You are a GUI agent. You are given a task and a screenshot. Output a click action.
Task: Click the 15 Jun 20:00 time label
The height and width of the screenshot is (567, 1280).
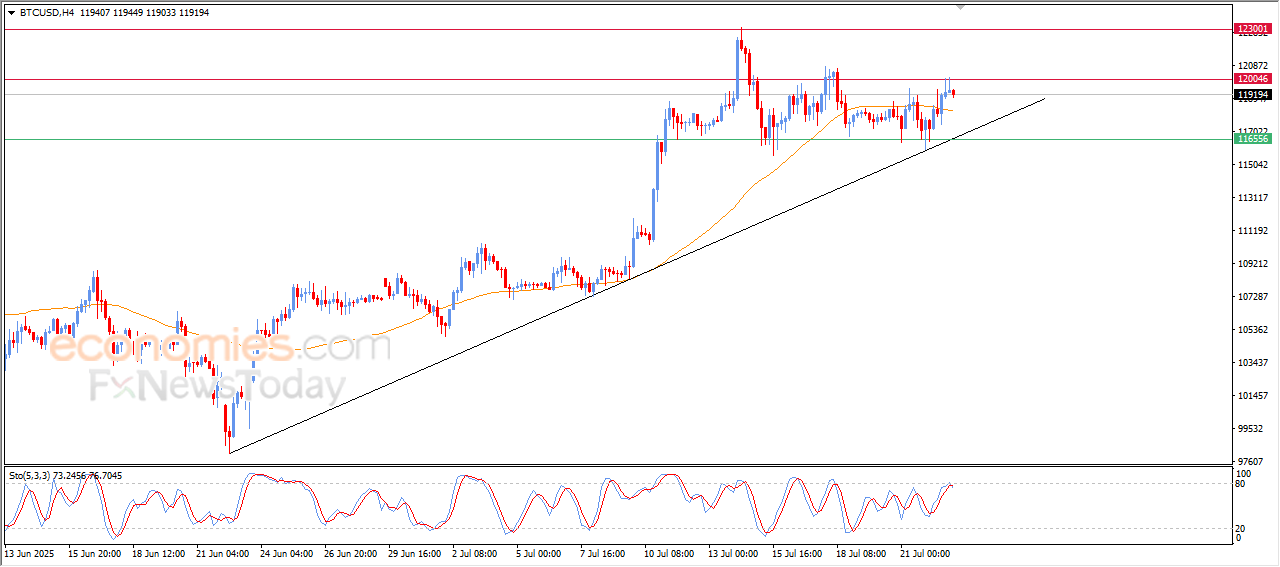click(94, 552)
